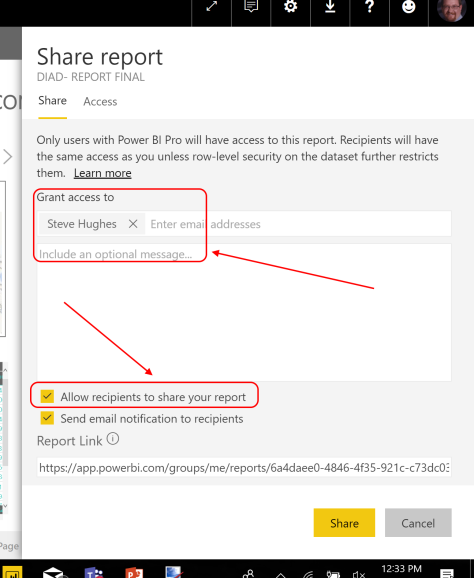474x578 pixels.
Task: Show hidden system tray icons
Action: point(281,575)
